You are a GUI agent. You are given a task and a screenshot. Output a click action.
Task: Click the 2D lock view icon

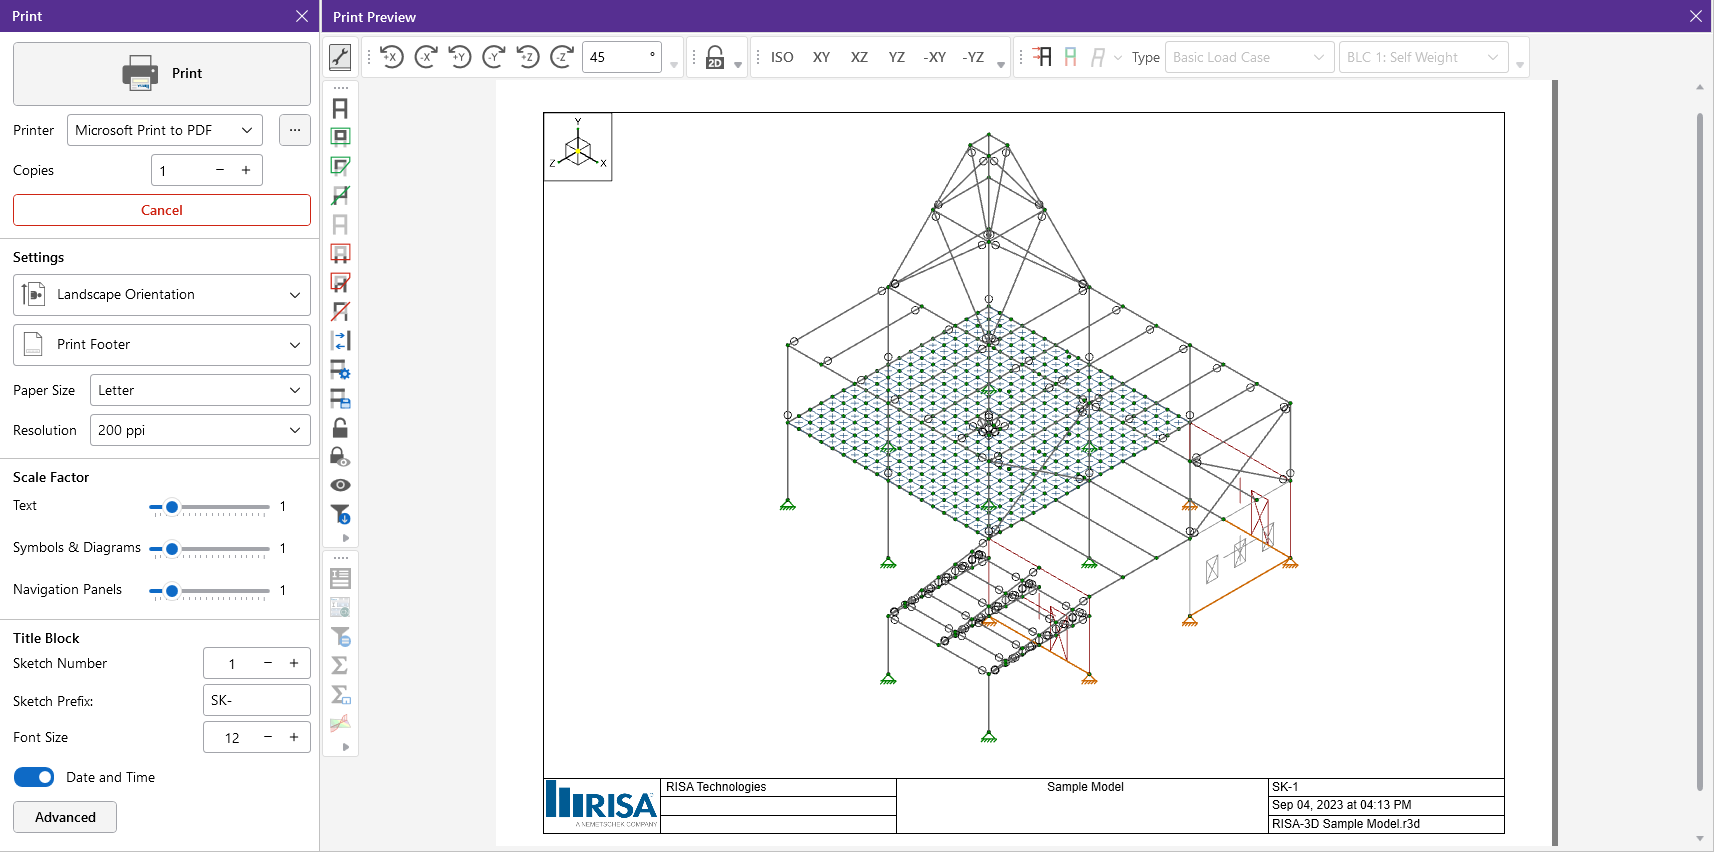point(715,57)
